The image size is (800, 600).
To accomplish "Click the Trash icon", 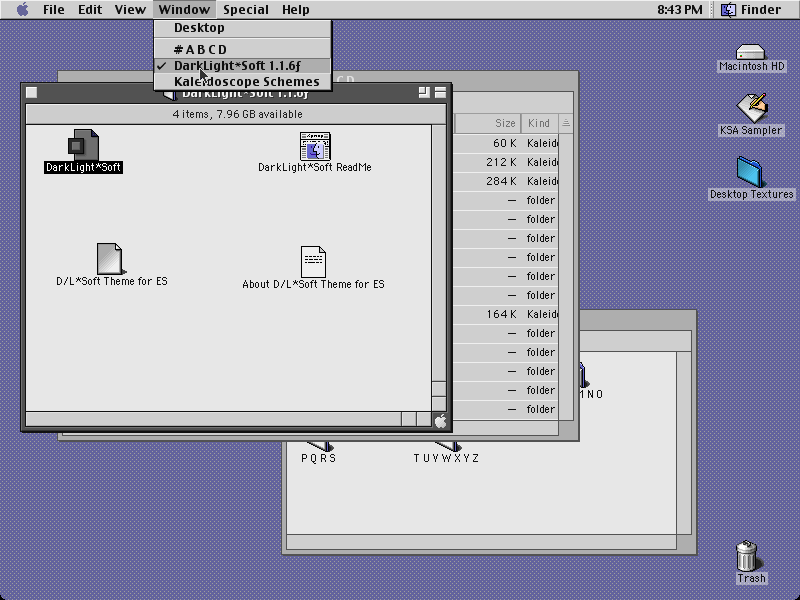I will (x=747, y=556).
